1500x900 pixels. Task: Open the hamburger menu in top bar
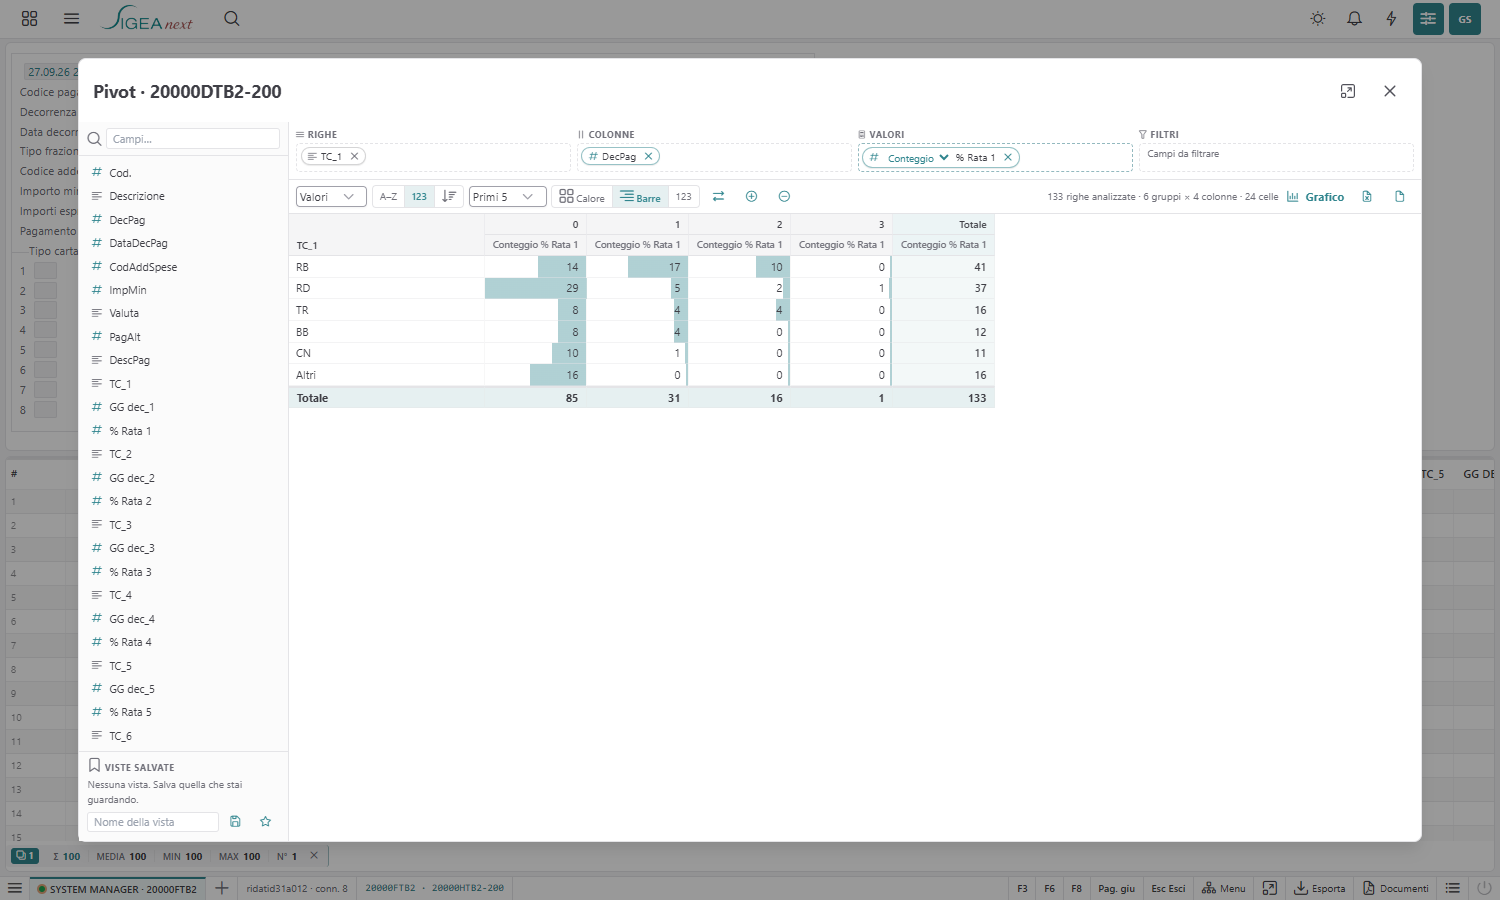pos(71,18)
